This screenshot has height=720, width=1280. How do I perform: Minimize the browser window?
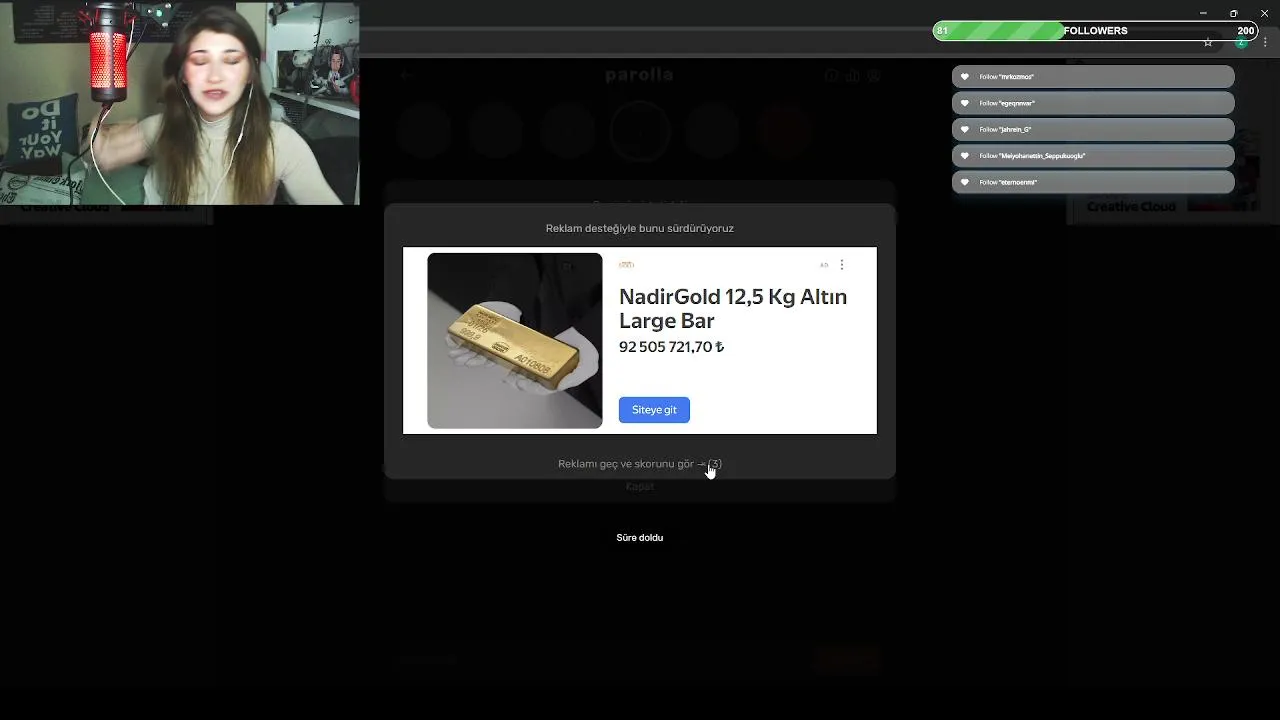coord(1203,13)
